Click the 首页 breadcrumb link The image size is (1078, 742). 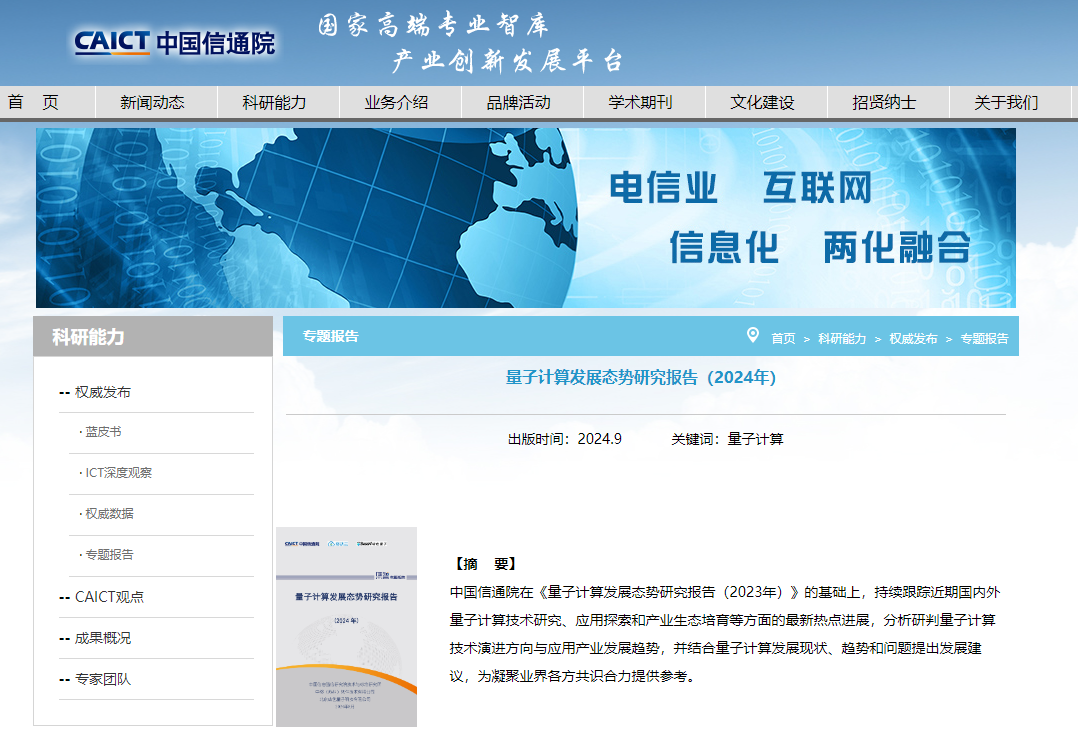[x=783, y=338]
